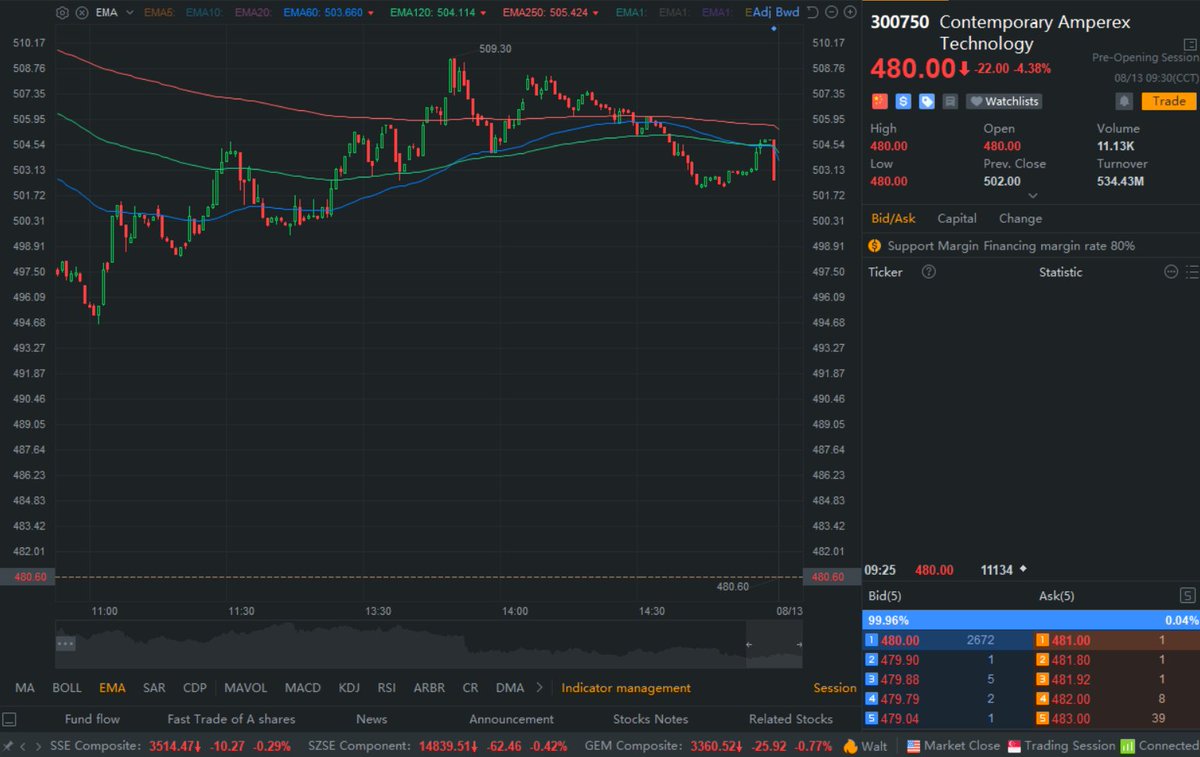Click the blue S badge icon
The width and height of the screenshot is (1200, 757).
pyautogui.click(x=904, y=101)
